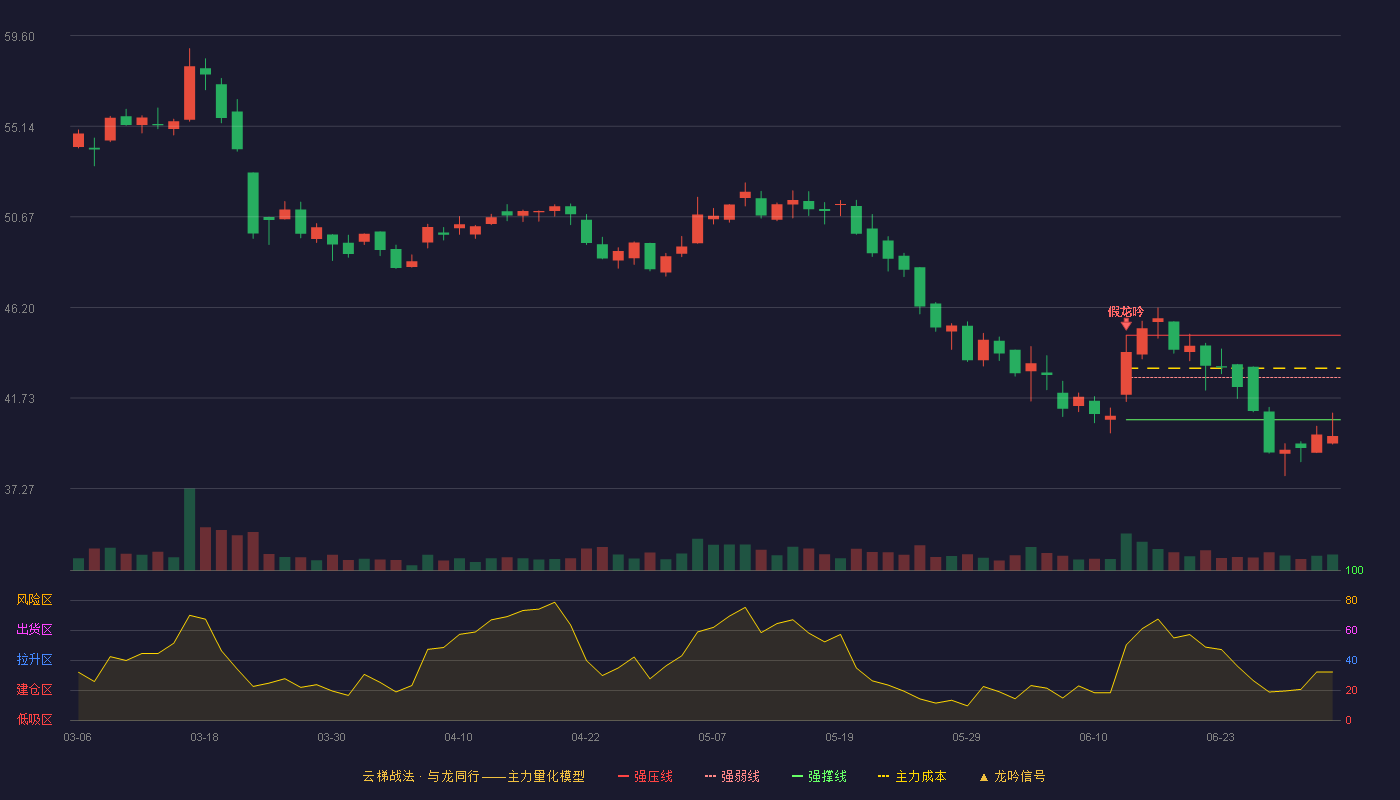Select the 建仓区 zone label
This screenshot has width=1400, height=800.
tap(34, 690)
